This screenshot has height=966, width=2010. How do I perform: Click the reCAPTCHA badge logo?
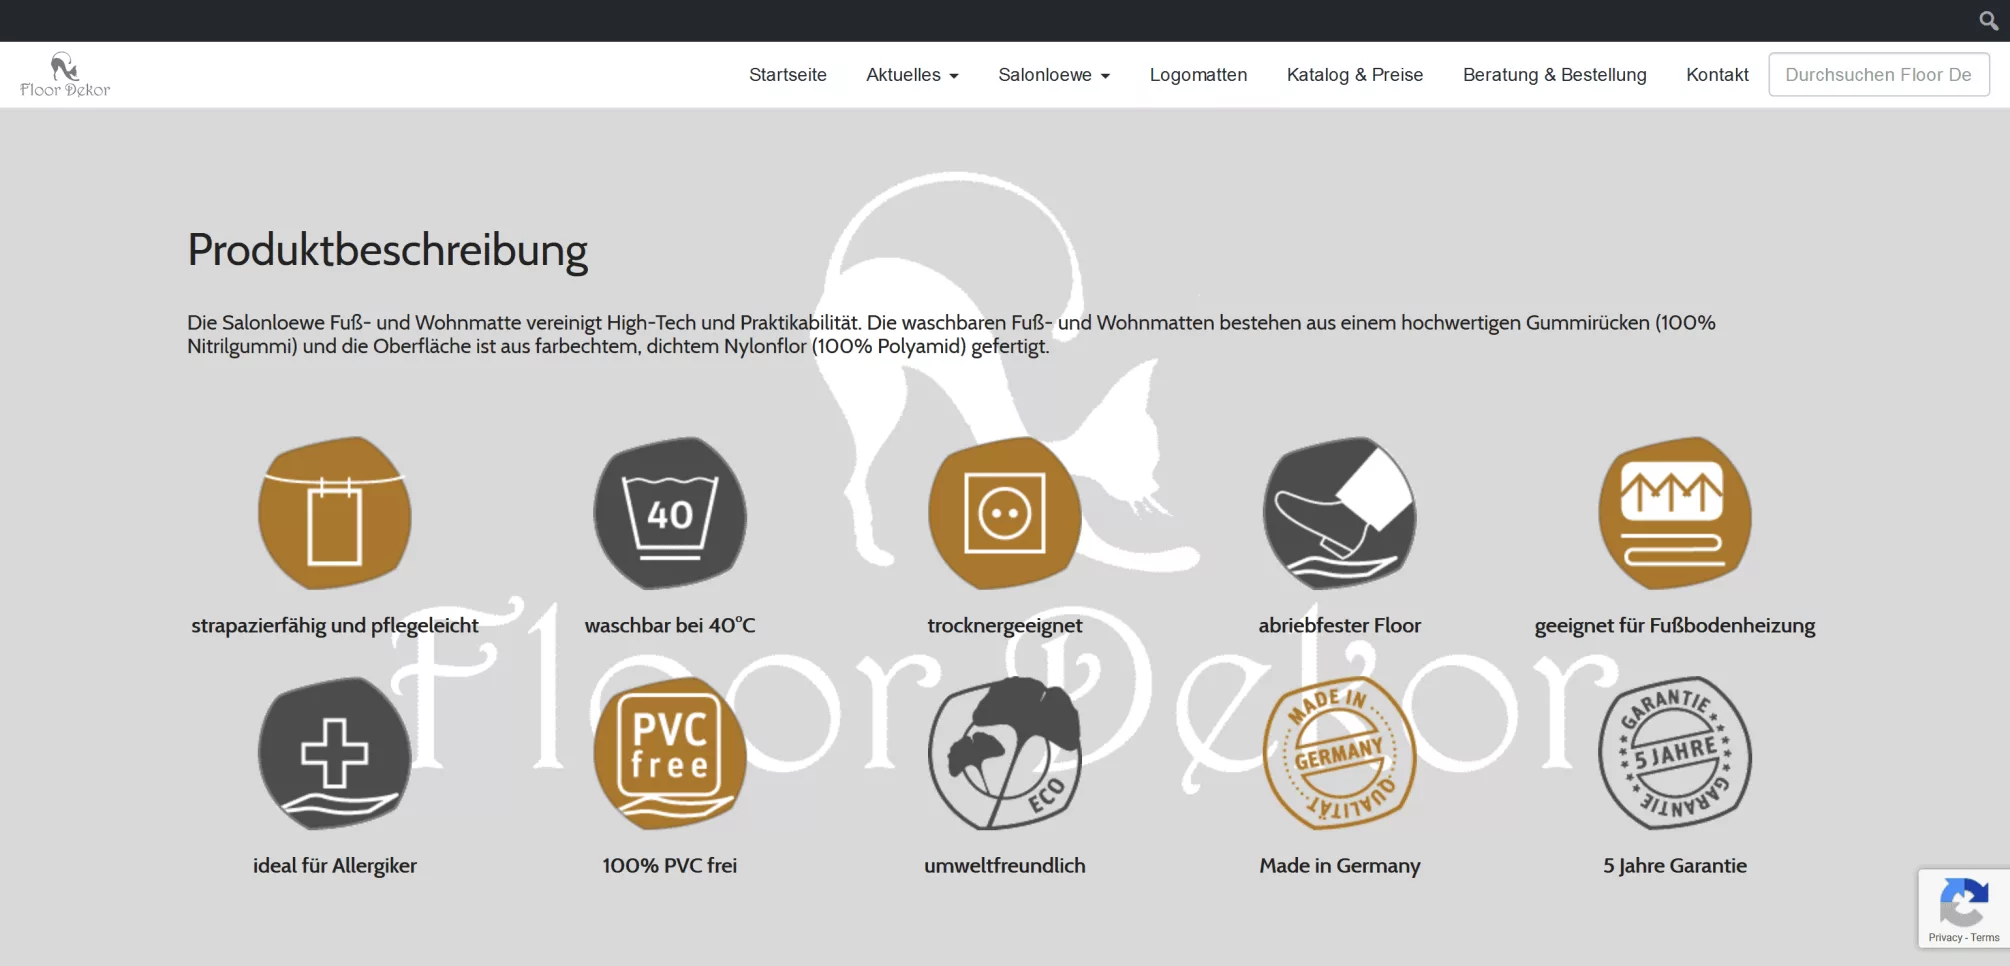[x=1964, y=902]
